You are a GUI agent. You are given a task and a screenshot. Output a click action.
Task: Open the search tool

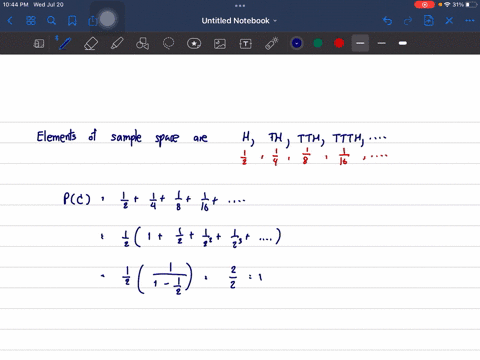51,21
